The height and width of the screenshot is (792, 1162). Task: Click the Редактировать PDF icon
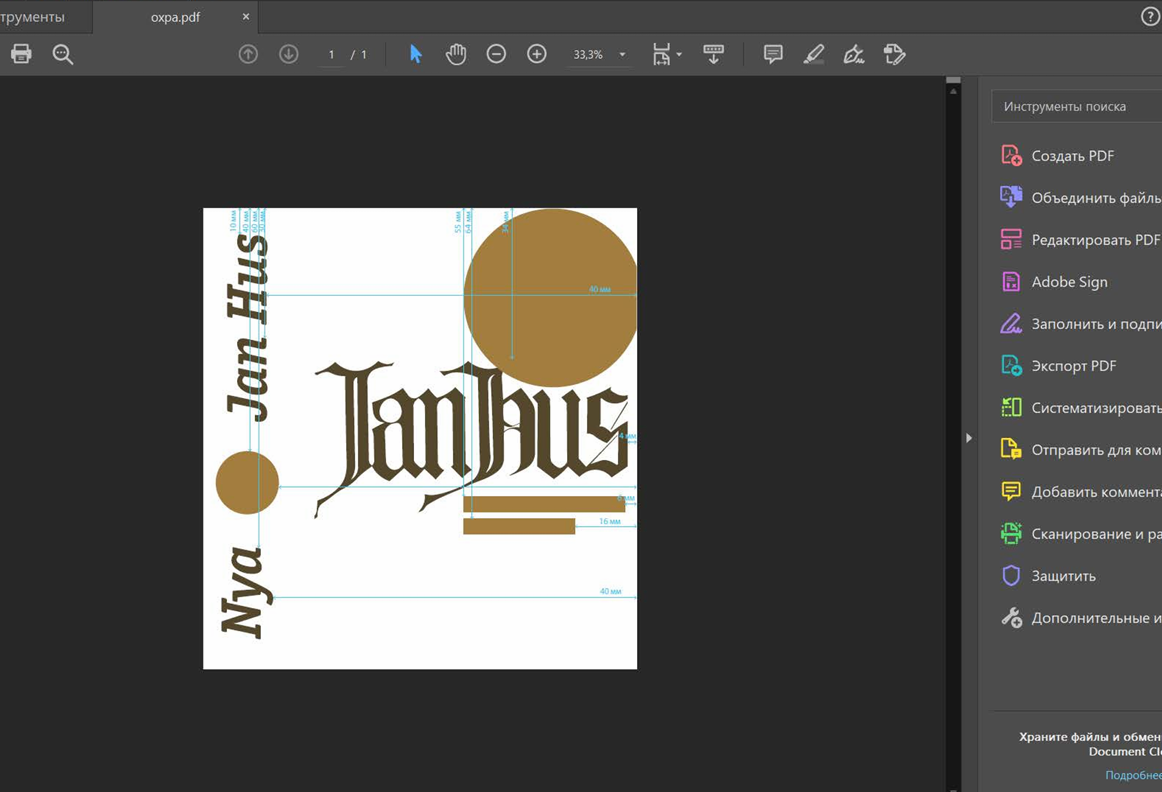(1012, 239)
